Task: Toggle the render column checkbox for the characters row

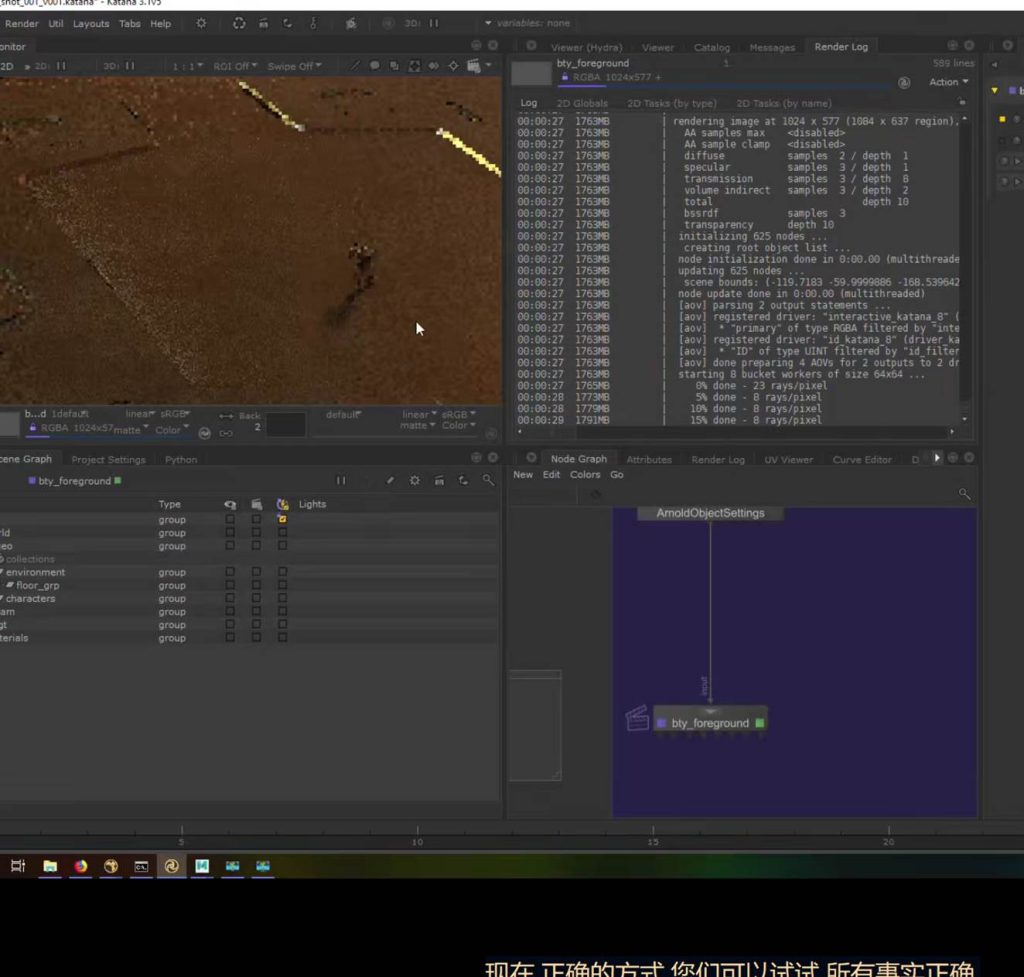Action: pos(256,599)
